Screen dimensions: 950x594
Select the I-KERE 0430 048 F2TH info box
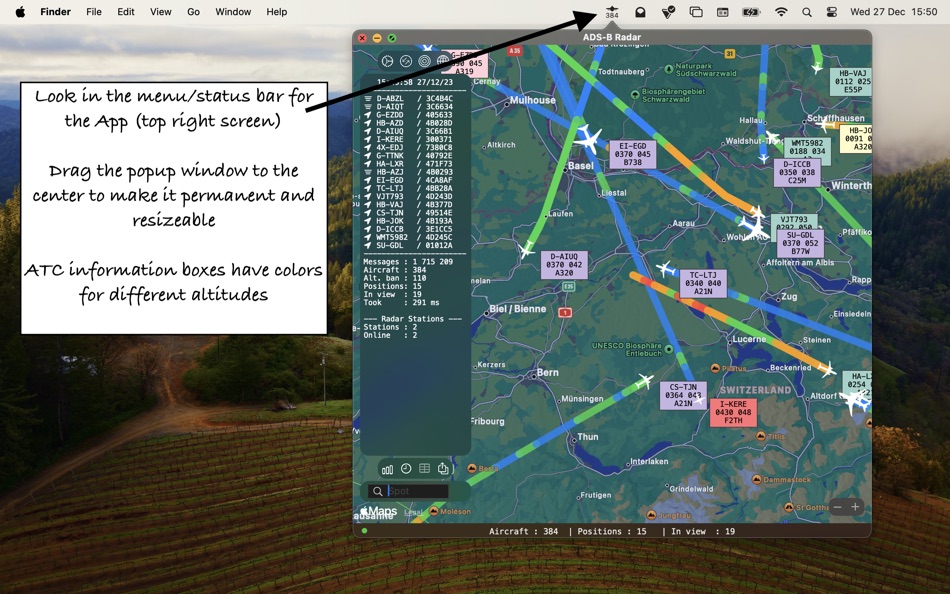pyautogui.click(x=733, y=412)
